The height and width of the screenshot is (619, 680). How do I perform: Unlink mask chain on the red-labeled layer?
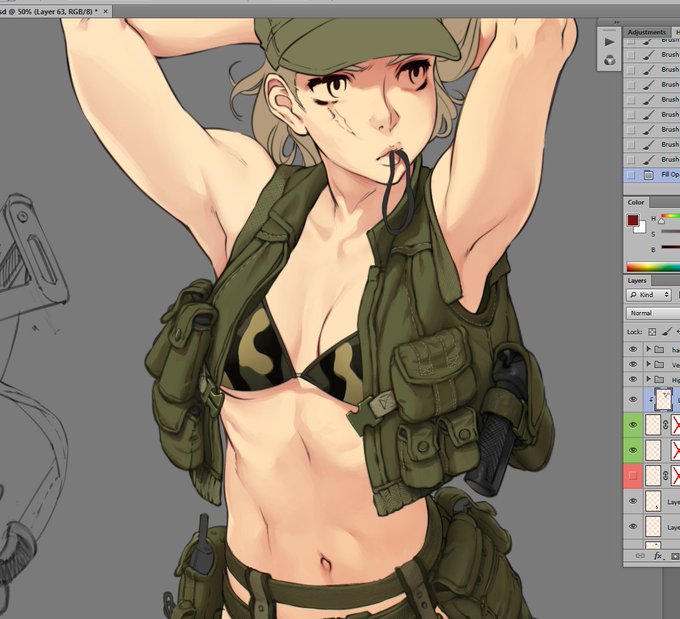click(666, 476)
